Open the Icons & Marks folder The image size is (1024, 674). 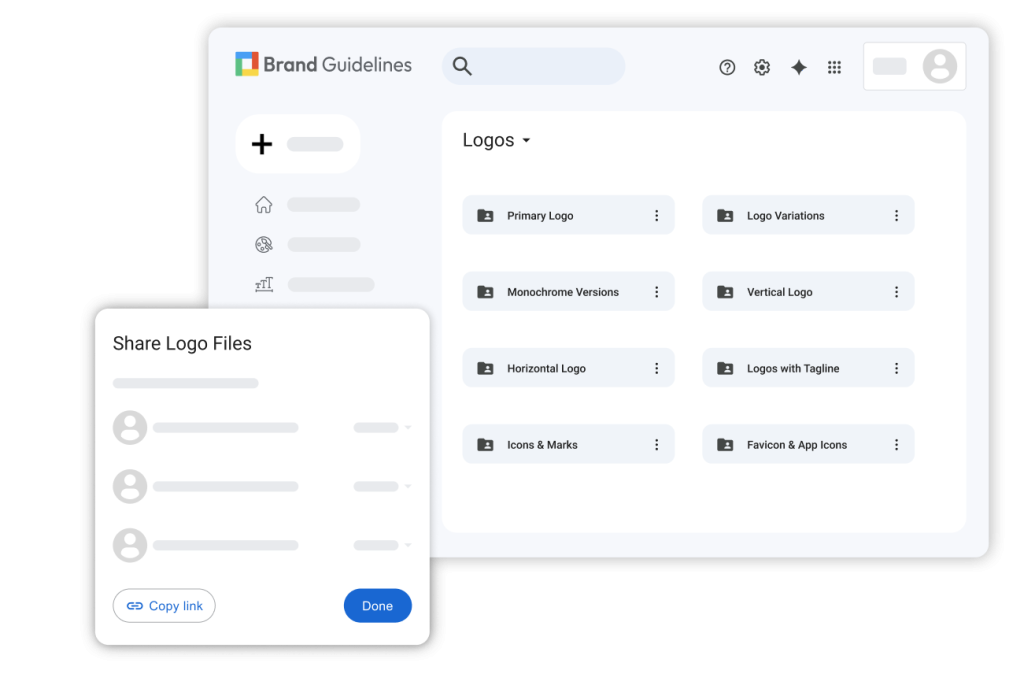pyautogui.click(x=542, y=445)
